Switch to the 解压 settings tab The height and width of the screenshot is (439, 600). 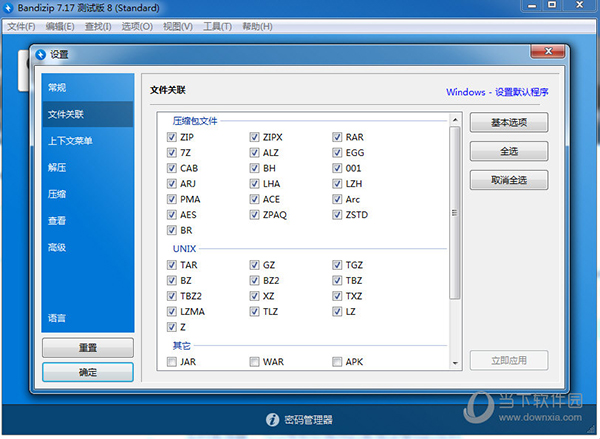88,167
